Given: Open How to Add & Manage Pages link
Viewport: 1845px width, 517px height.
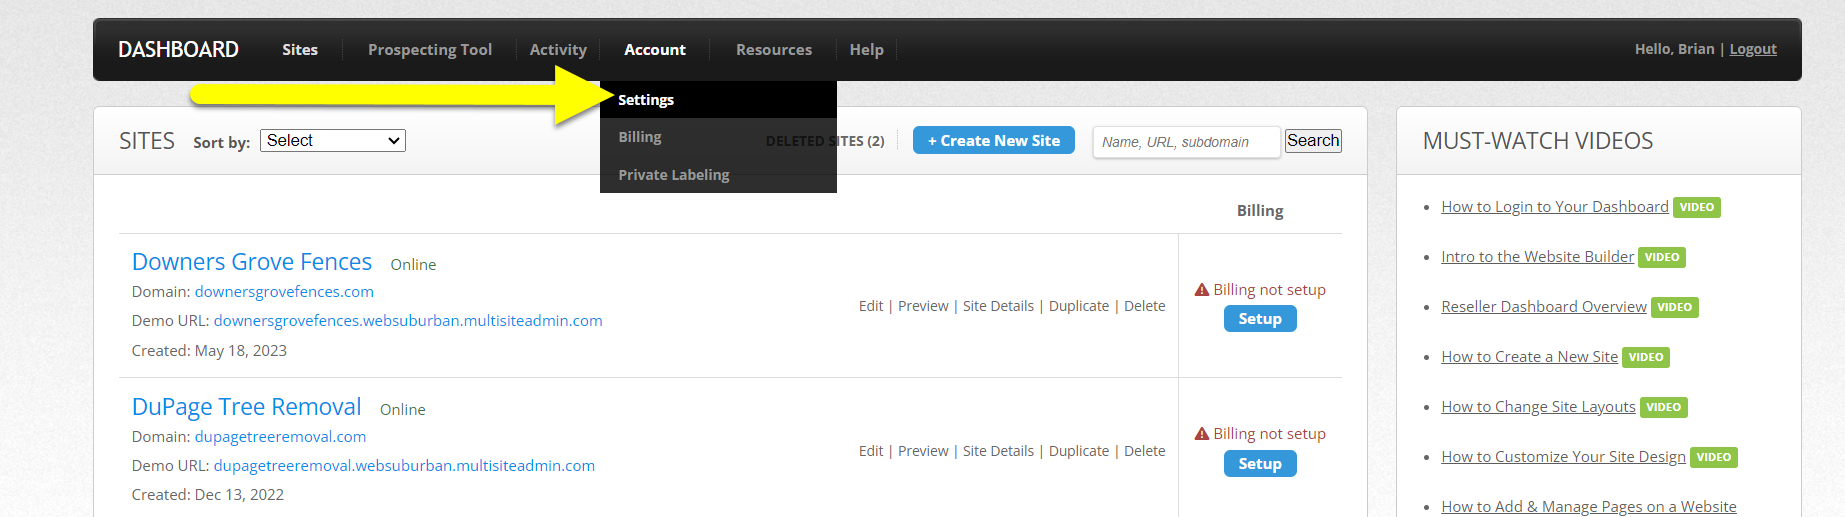Looking at the screenshot, I should (1589, 507).
